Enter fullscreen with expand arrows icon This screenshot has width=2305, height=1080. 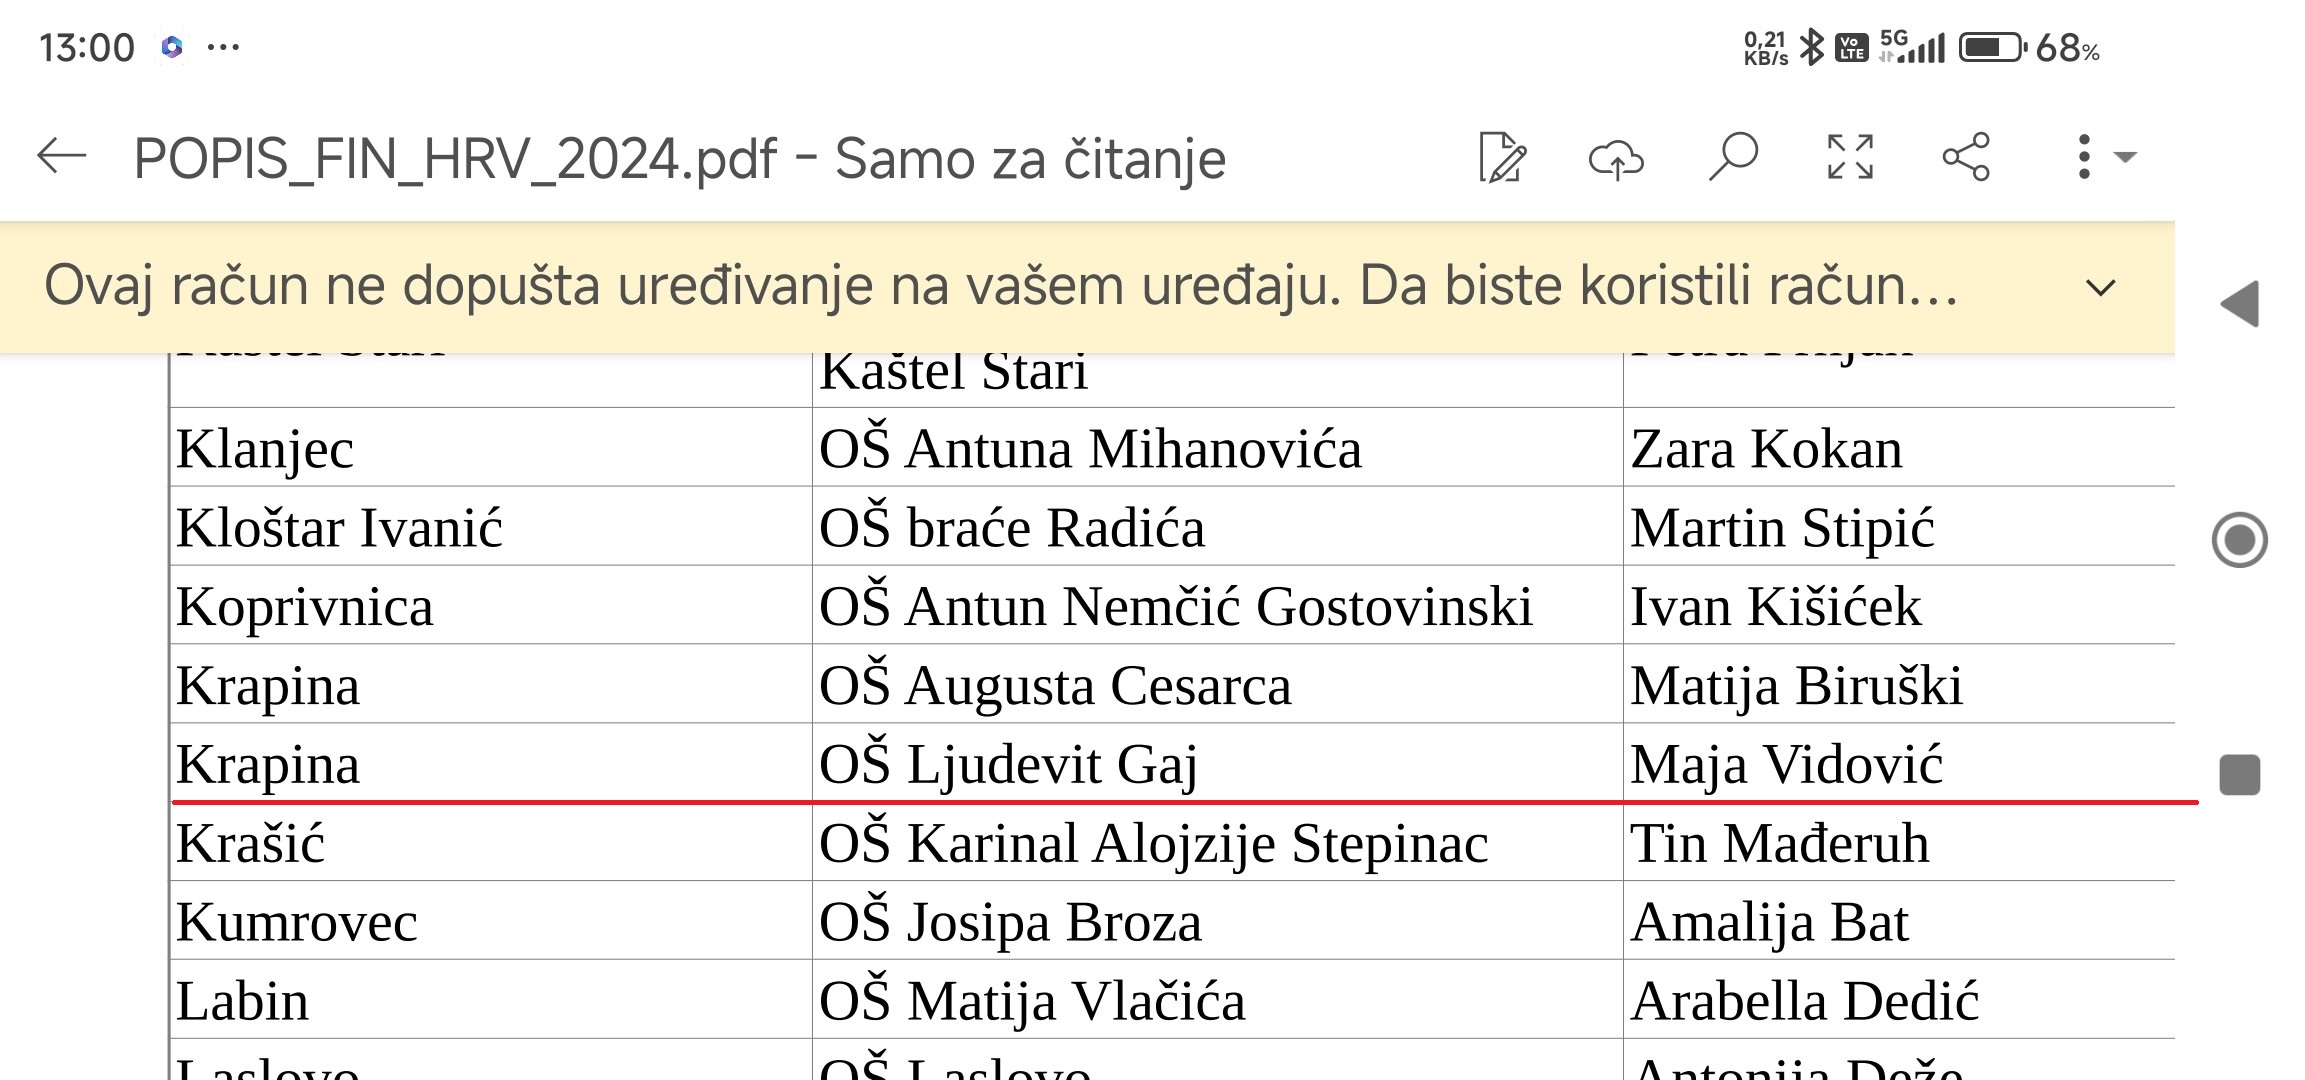click(x=1850, y=157)
